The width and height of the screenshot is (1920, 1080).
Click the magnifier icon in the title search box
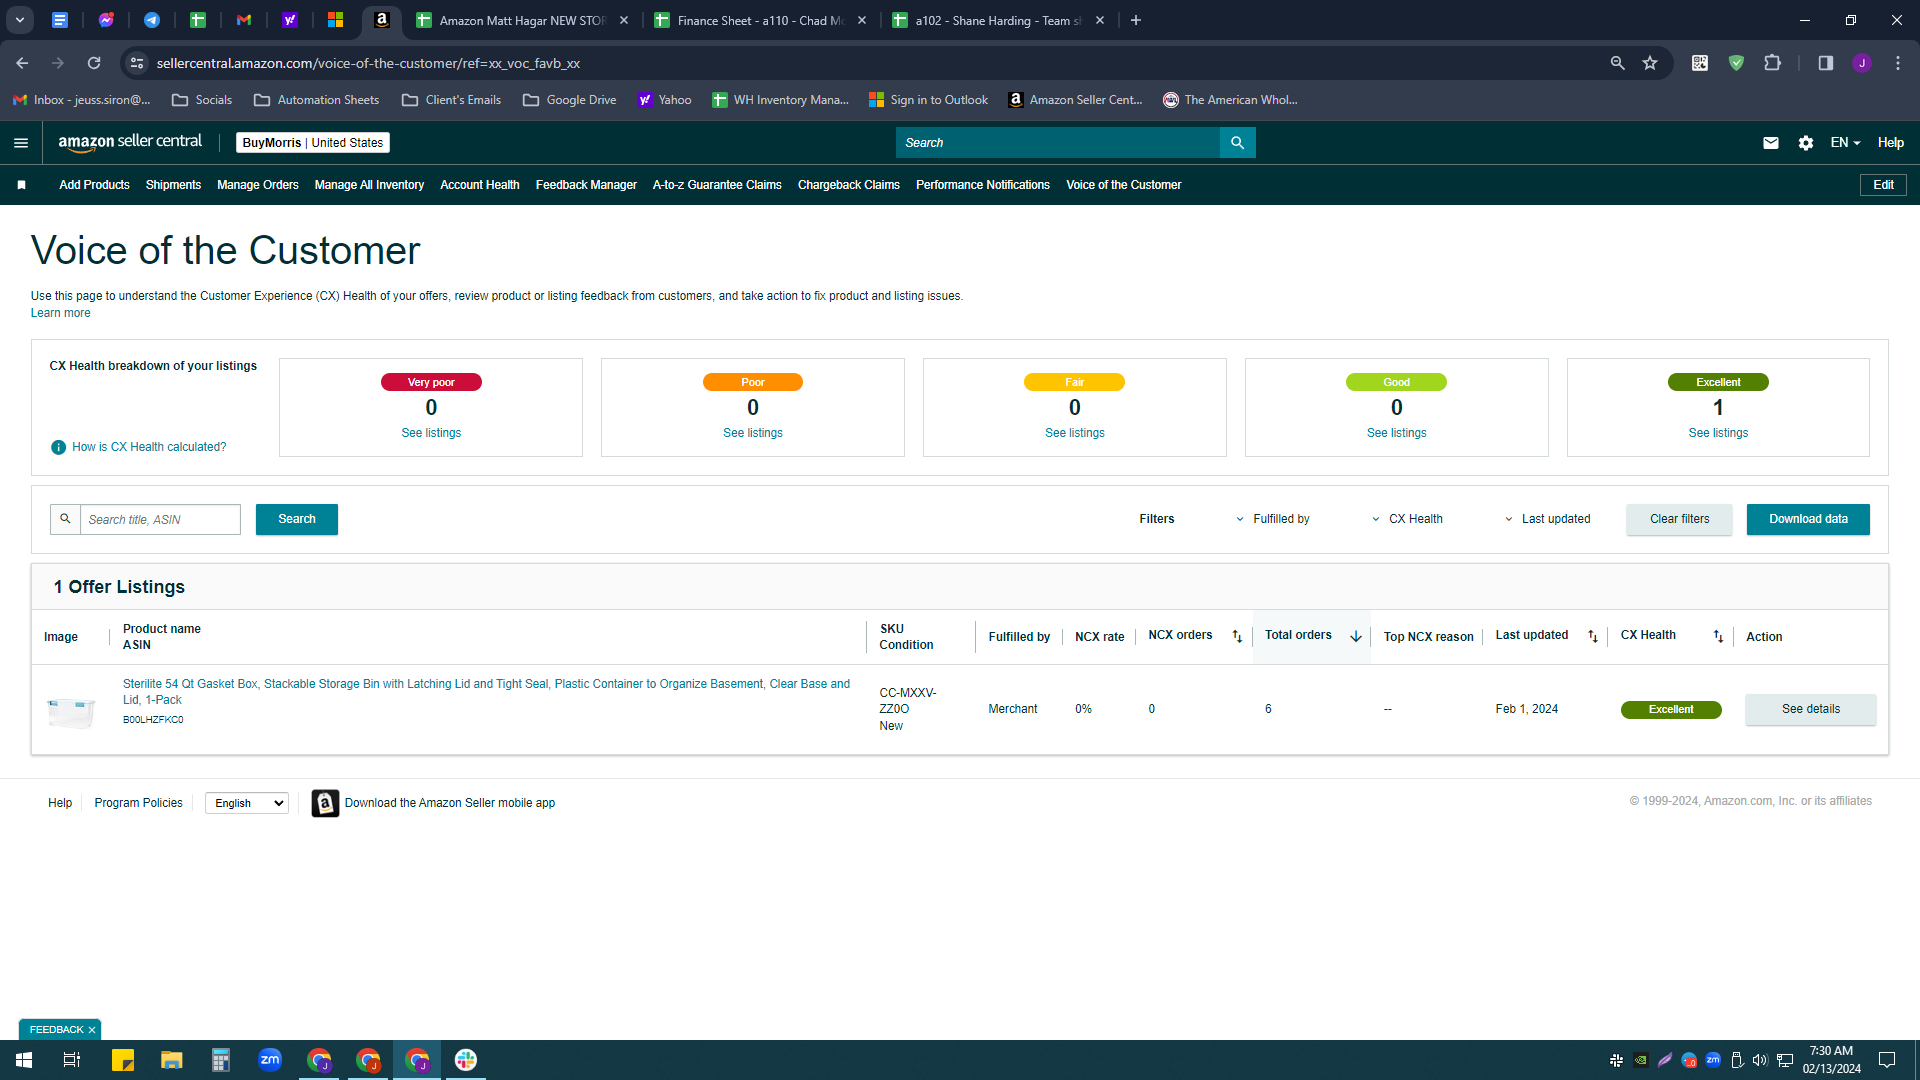pyautogui.click(x=65, y=519)
